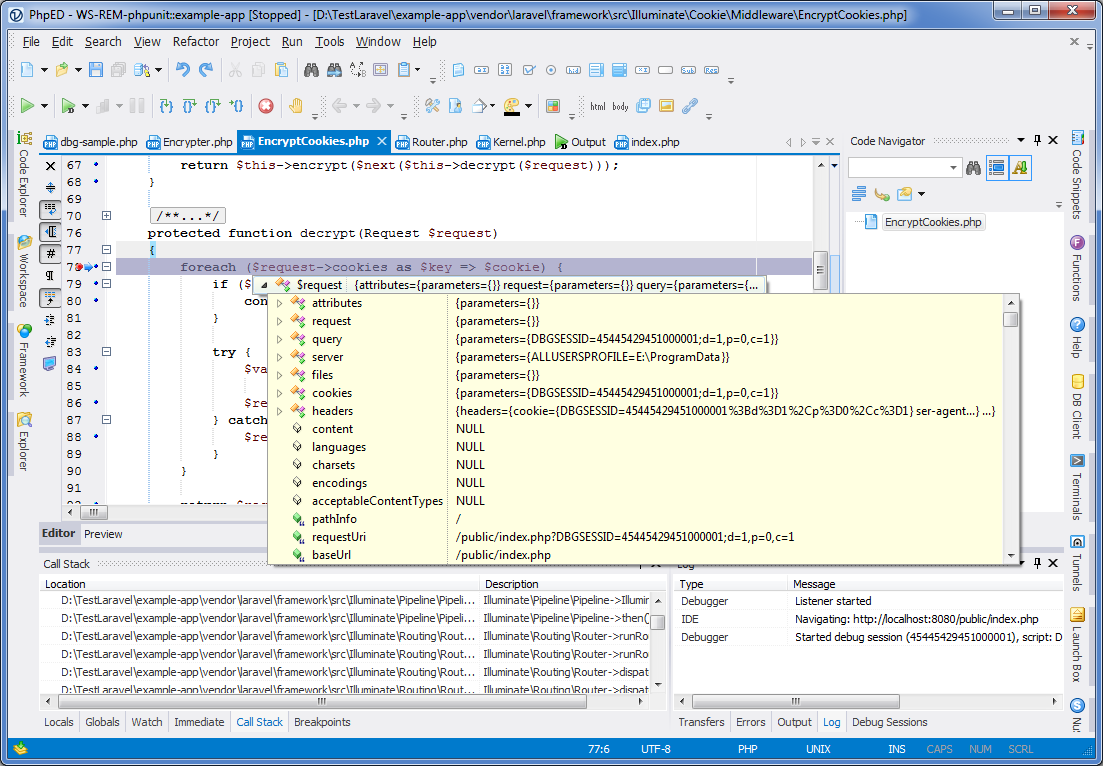Open the Debug Sessions tab
Screen dimensions: 1103x766
coord(889,722)
